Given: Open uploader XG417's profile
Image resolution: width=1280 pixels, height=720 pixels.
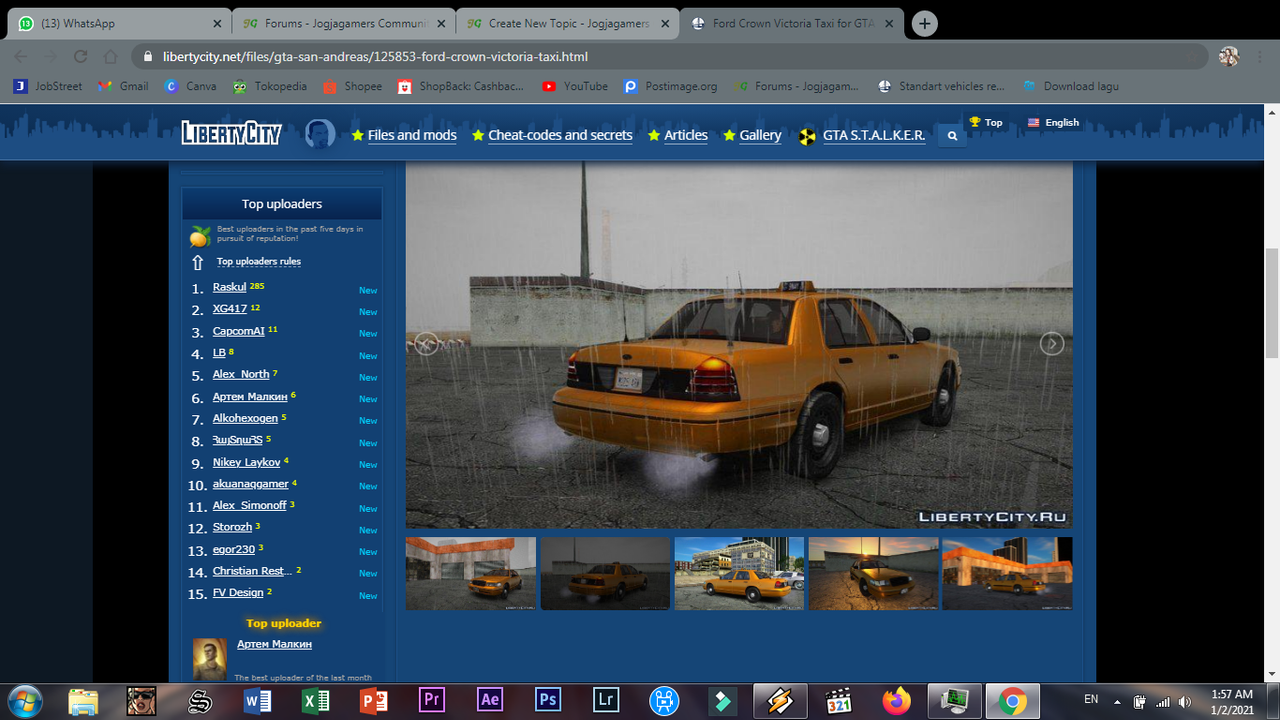Looking at the screenshot, I should [x=230, y=309].
